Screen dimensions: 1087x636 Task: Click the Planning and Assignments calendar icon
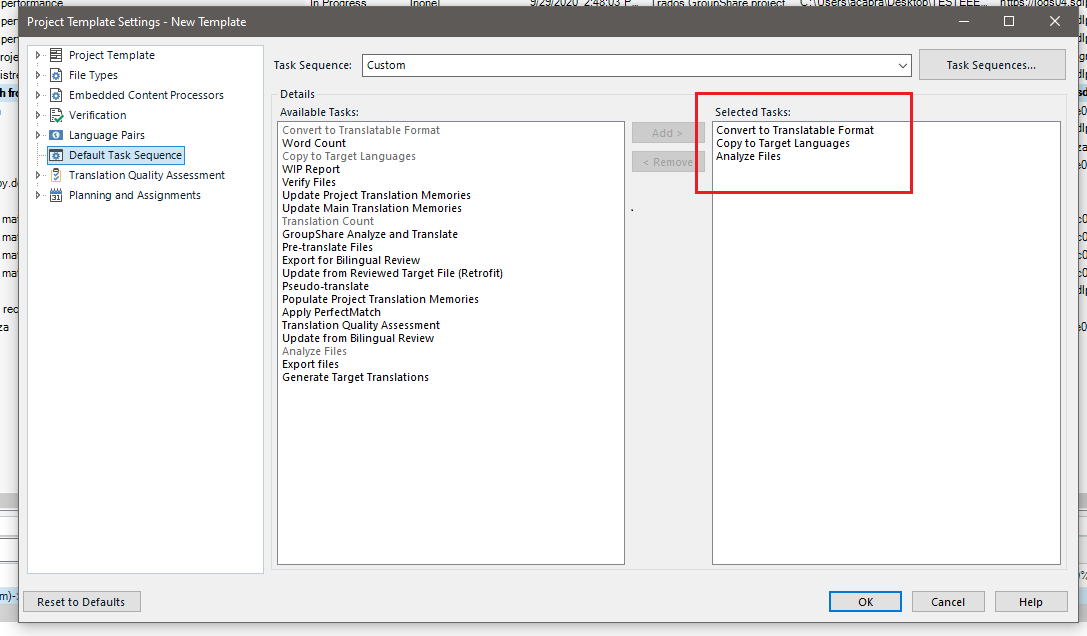coord(56,195)
